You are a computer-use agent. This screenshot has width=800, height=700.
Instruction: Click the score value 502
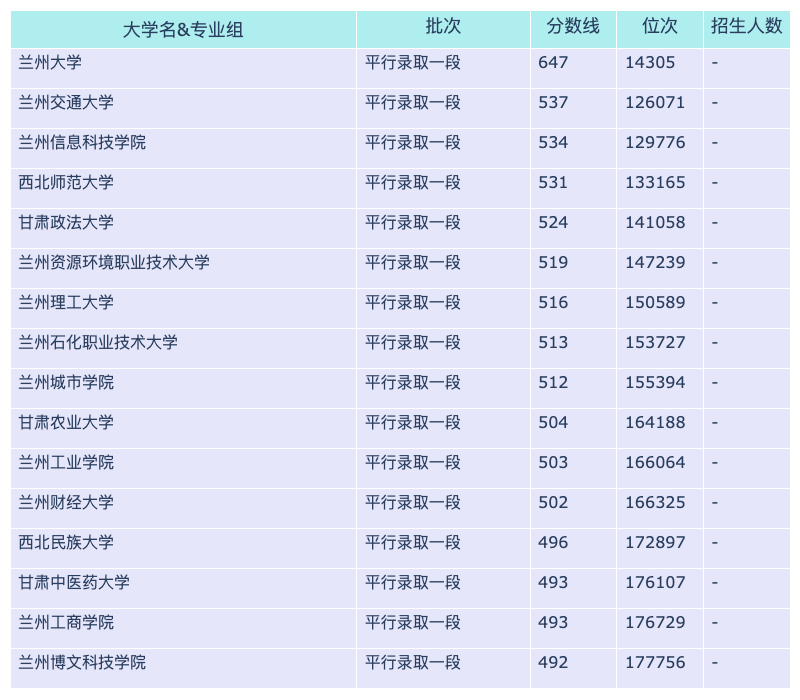[553, 503]
